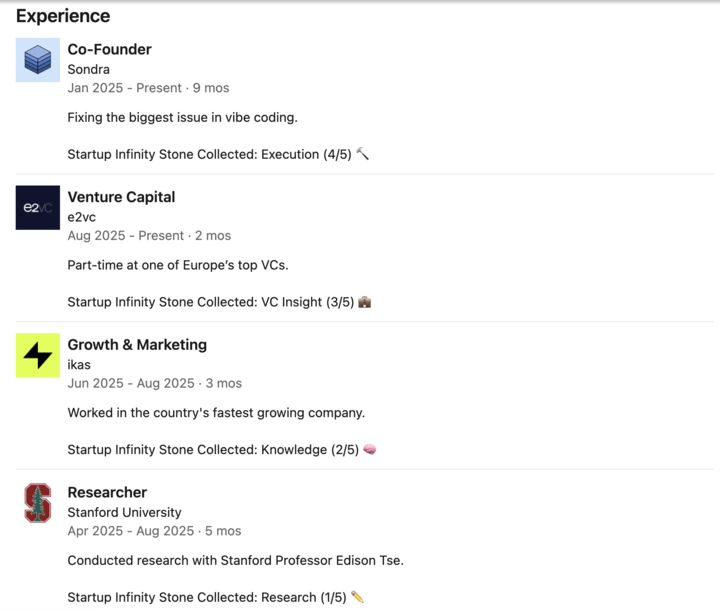The height and width of the screenshot is (611, 720).
Task: Click the ikas lightning bolt logo
Action: pyautogui.click(x=38, y=355)
